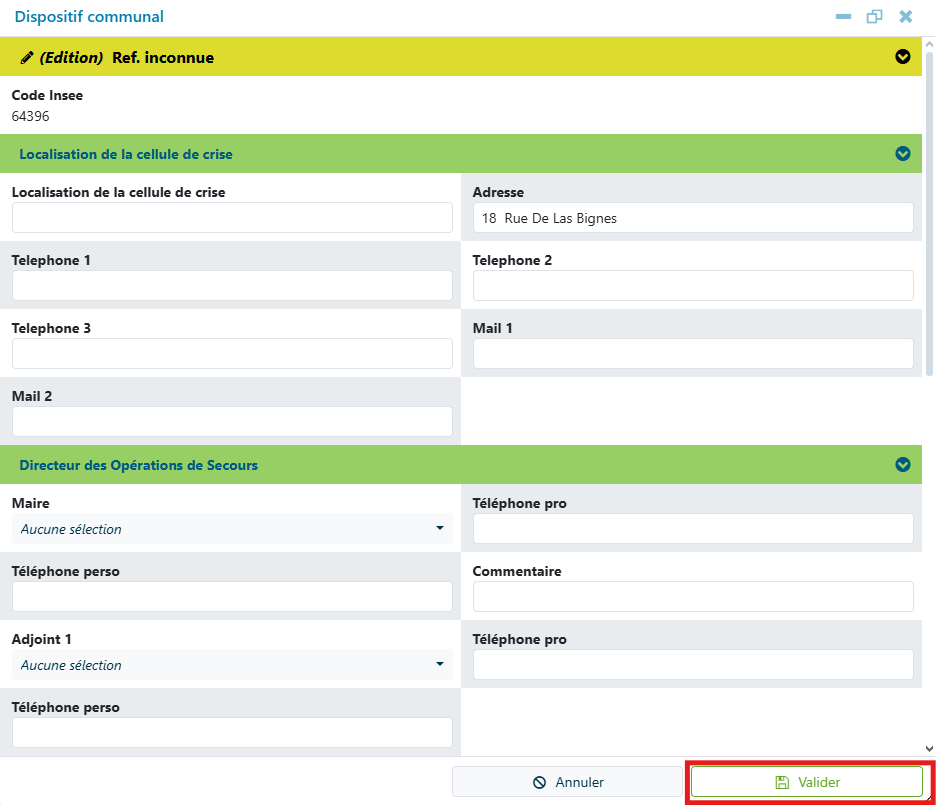Screen dimensions: 936x805
Task: Focus Adjoint 1's Téléphone perso field
Action: [x=232, y=733]
